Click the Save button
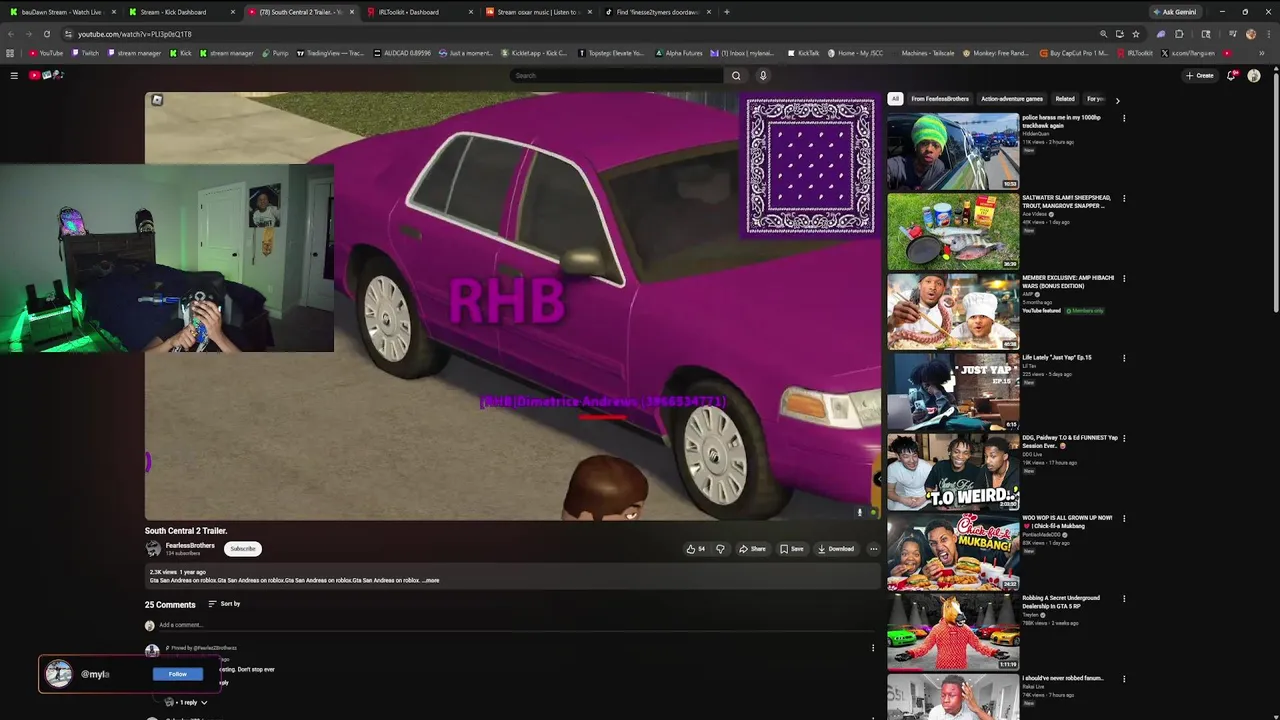This screenshot has height=720, width=1280. coord(792,549)
